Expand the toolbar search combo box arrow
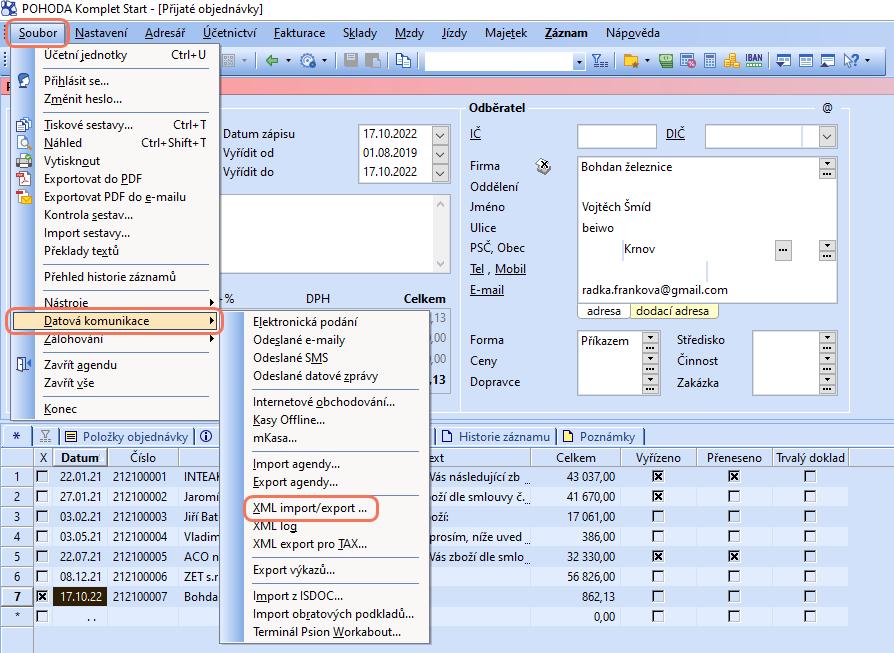The image size is (894, 653). (579, 61)
